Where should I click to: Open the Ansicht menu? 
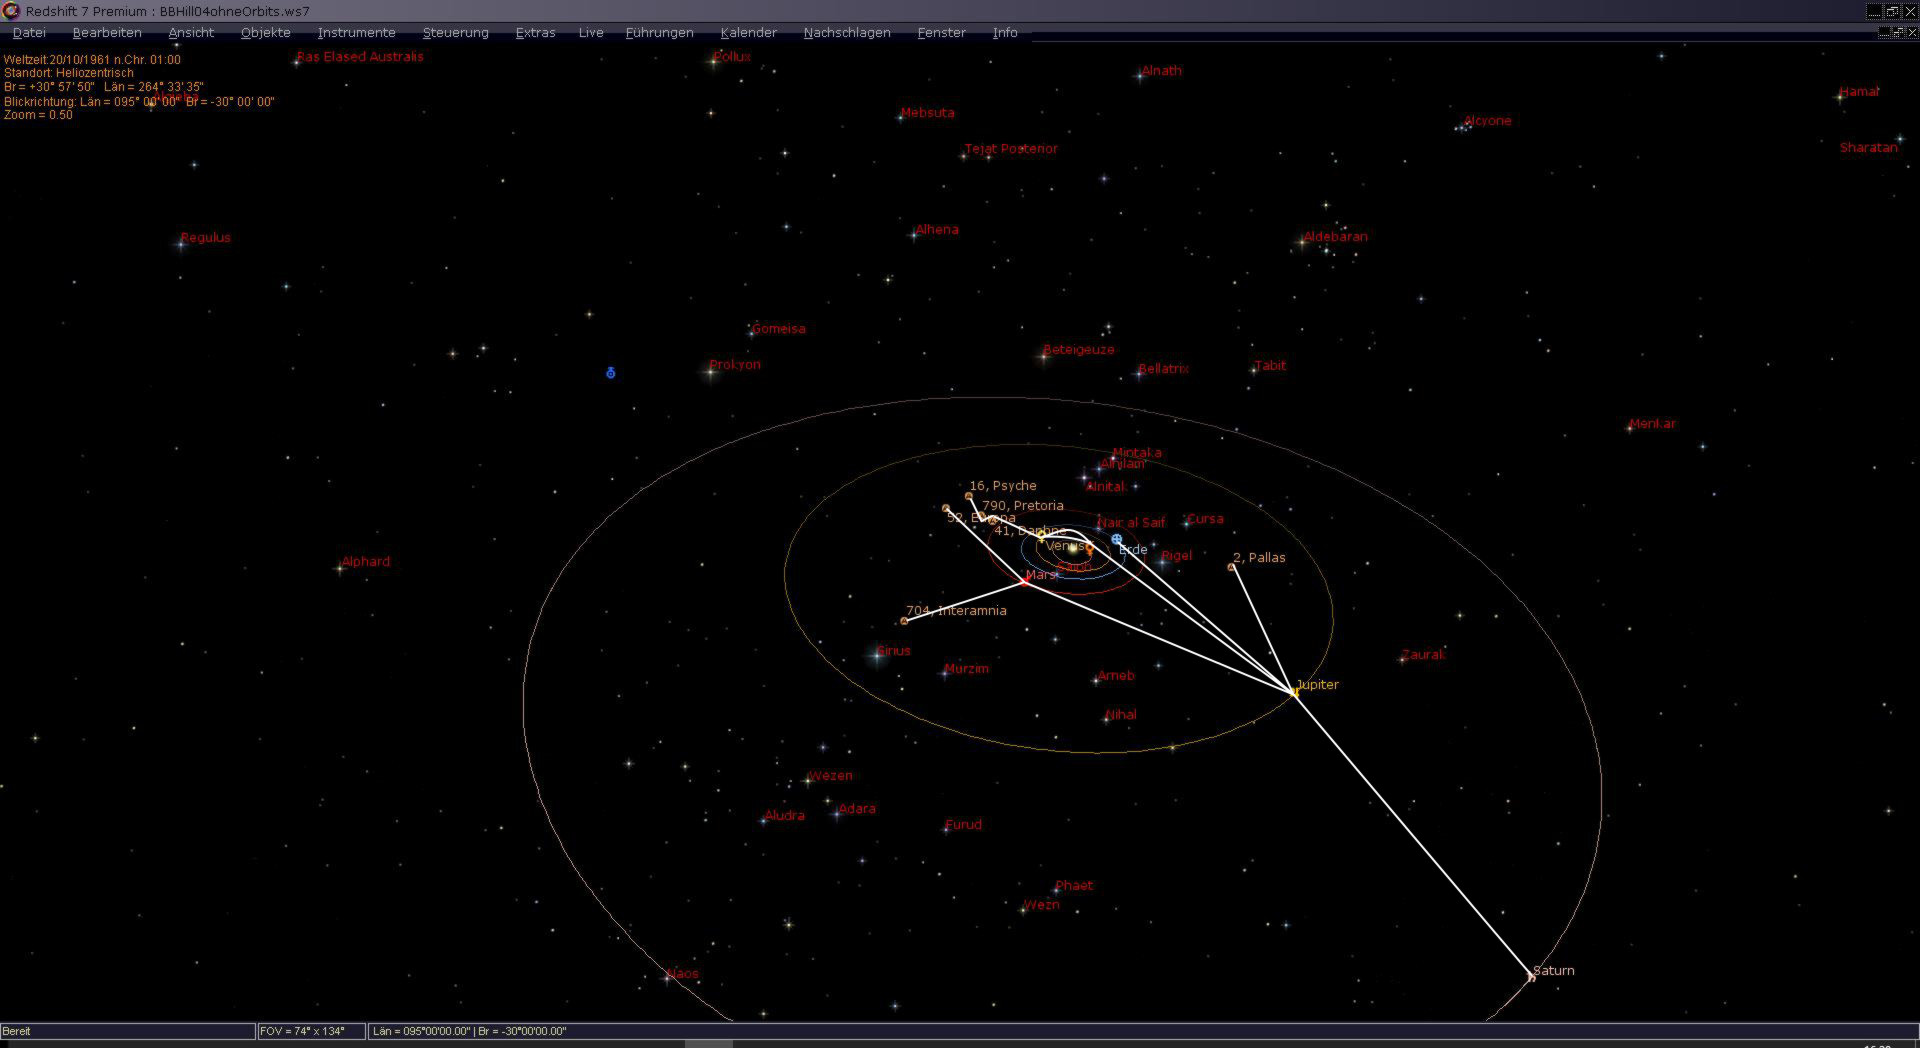[x=191, y=33]
